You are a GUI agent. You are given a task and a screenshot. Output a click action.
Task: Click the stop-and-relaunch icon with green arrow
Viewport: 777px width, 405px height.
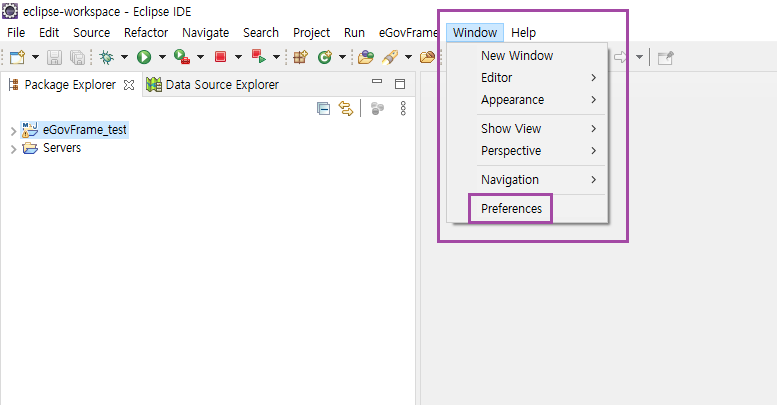point(259,57)
